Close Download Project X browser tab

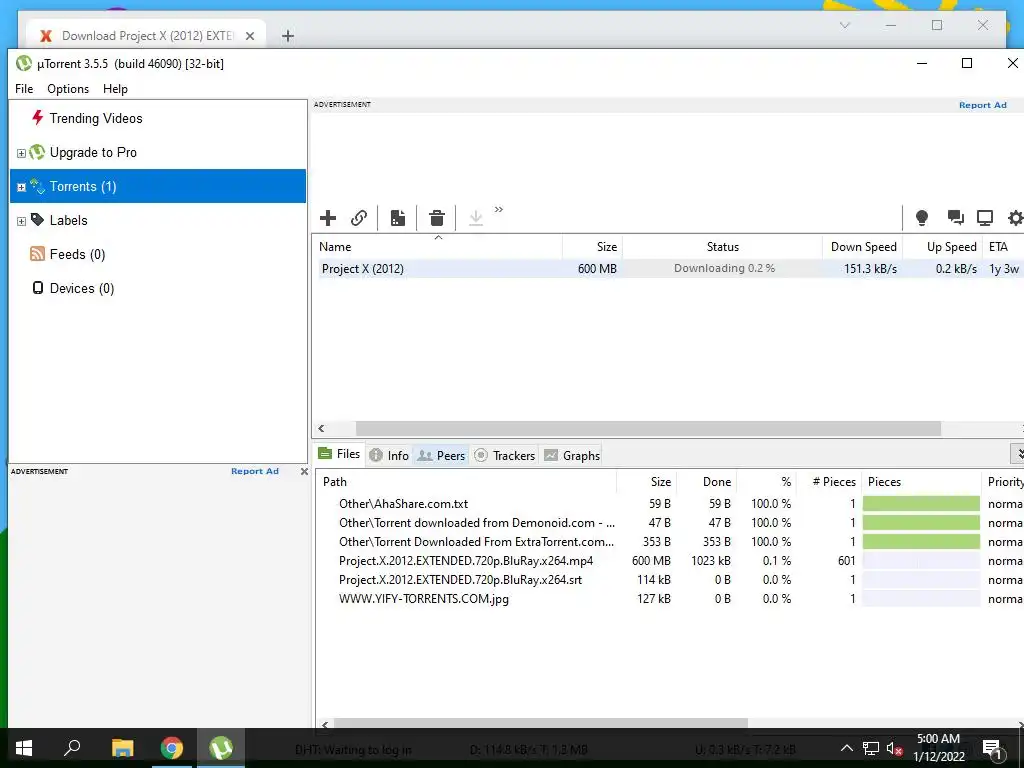coord(249,36)
